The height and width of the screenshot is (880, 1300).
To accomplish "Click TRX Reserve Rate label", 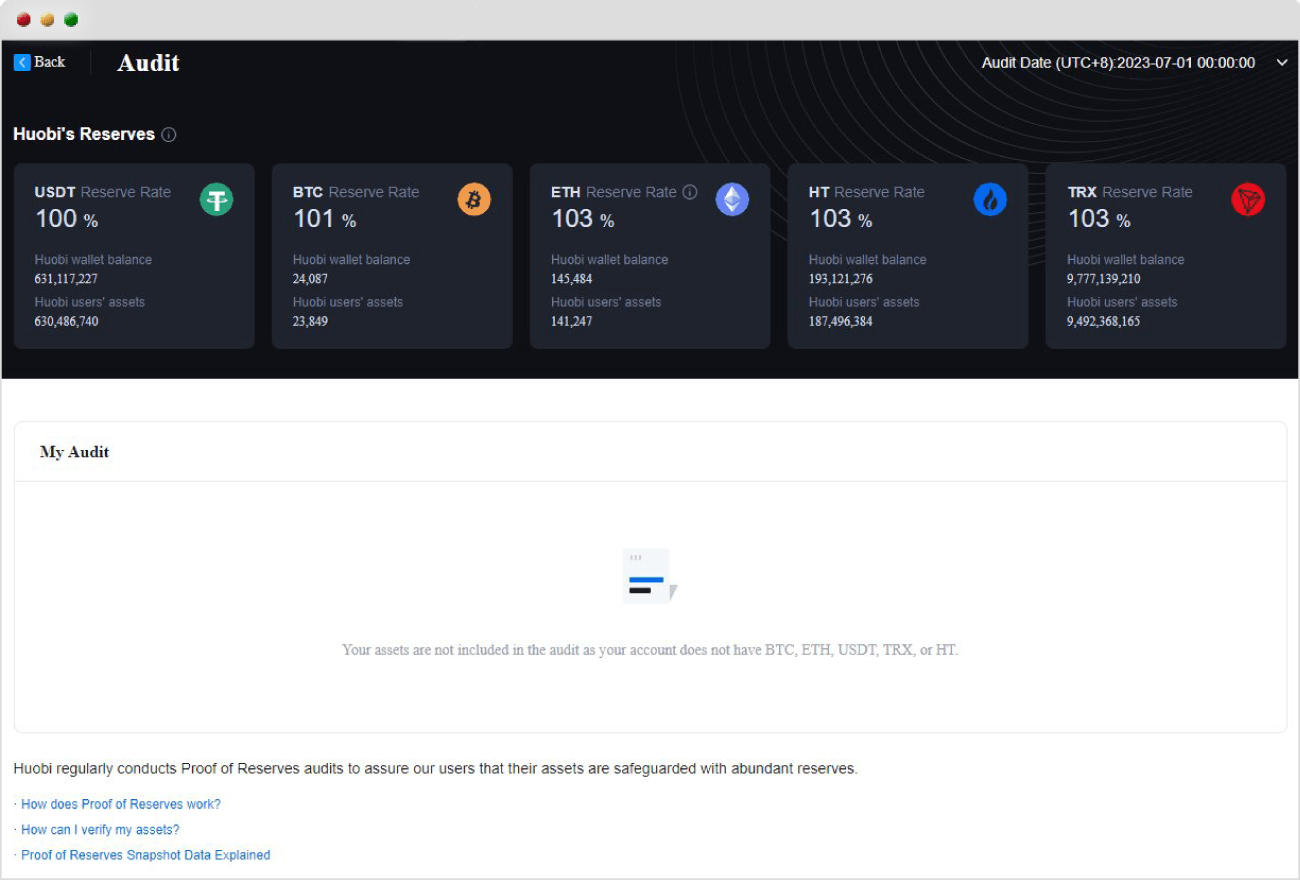I will [x=1130, y=192].
